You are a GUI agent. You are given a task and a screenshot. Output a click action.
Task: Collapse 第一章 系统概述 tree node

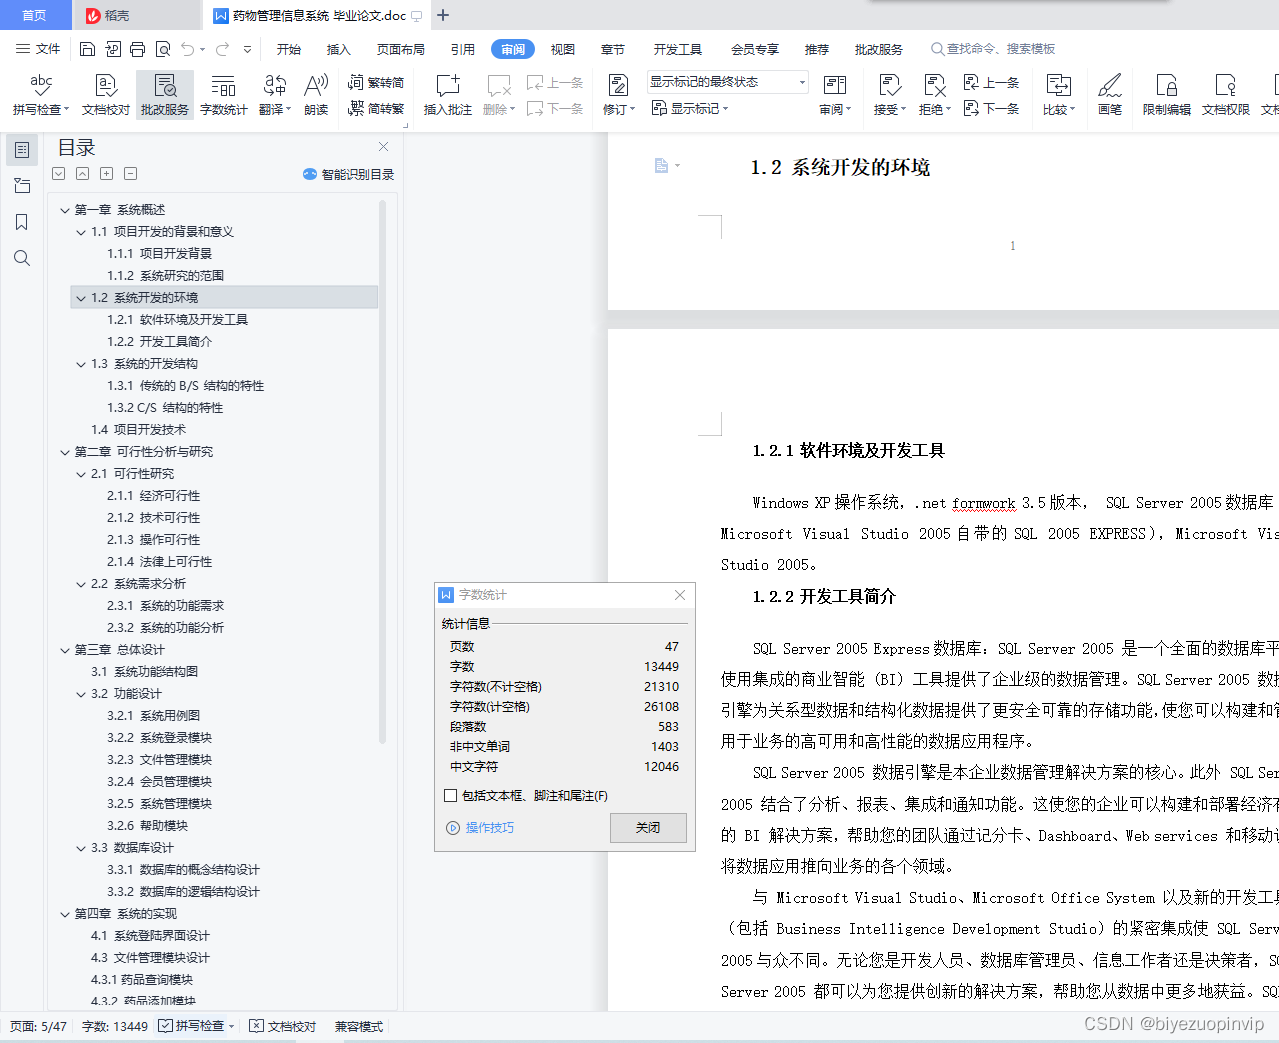click(x=65, y=210)
